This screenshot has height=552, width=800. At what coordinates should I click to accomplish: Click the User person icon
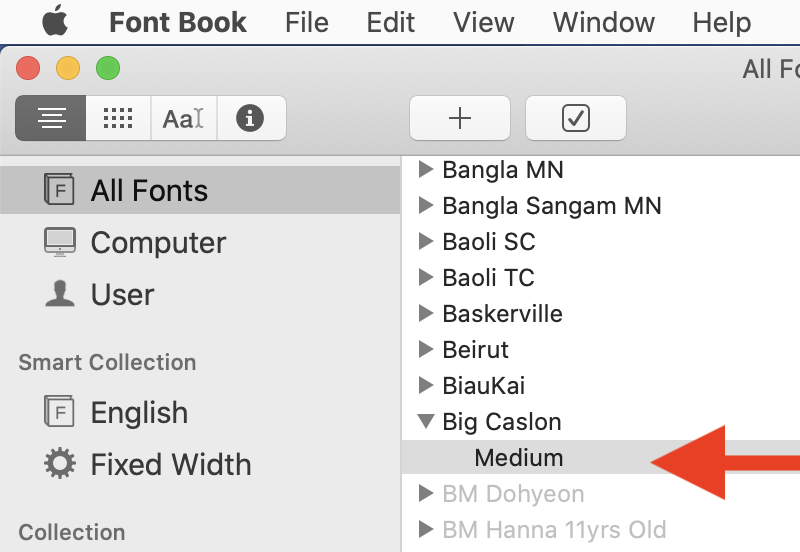[x=60, y=293]
